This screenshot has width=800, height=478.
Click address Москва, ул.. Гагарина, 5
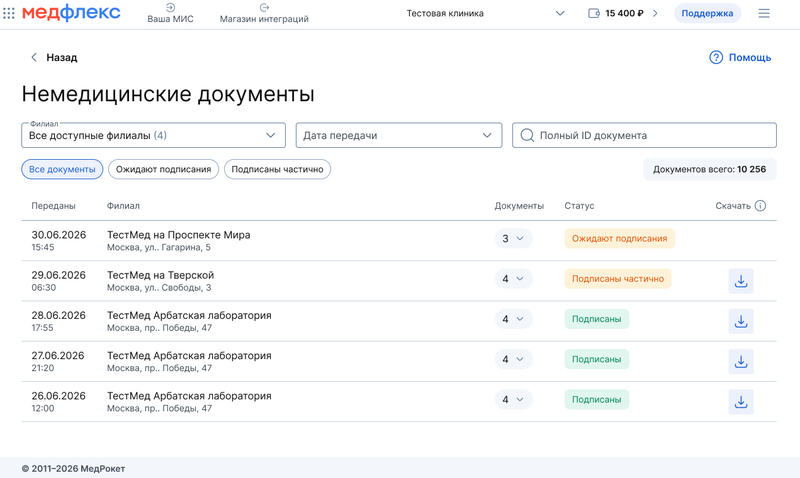tap(159, 247)
